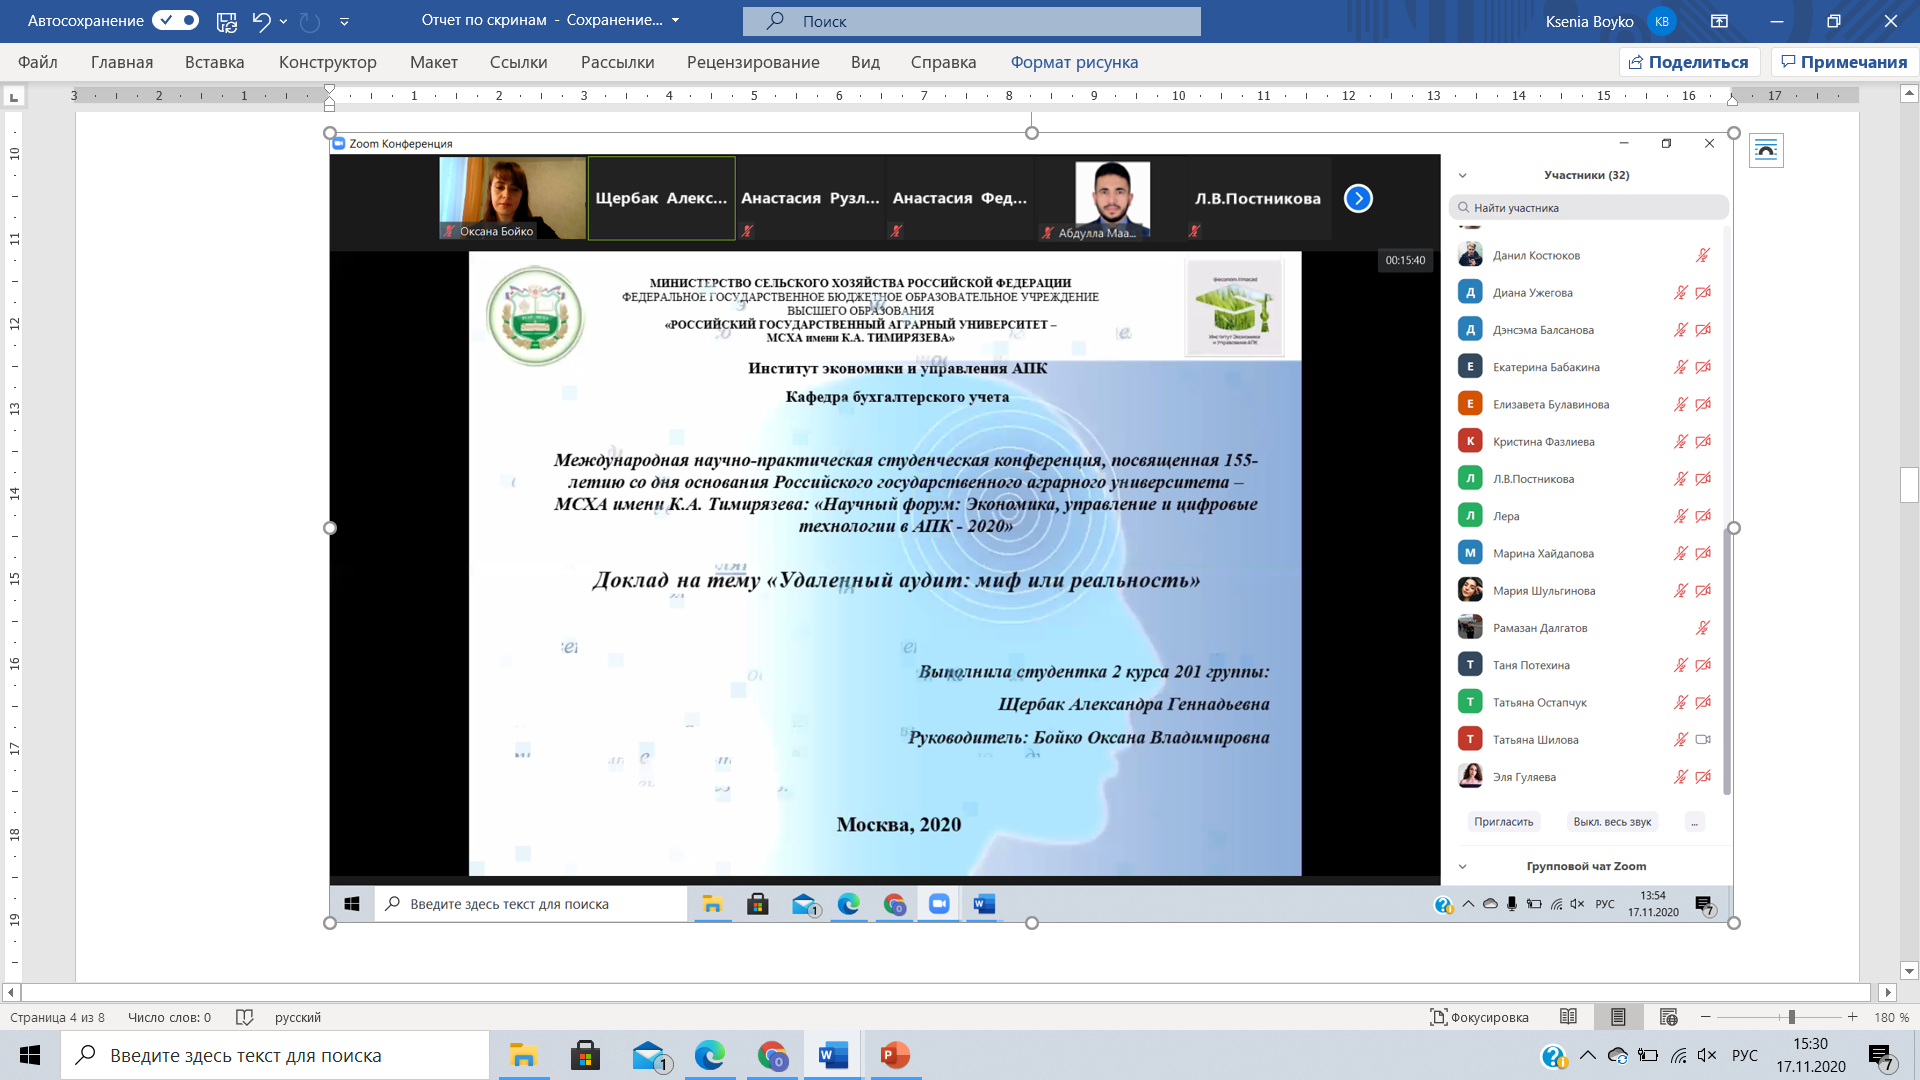The height and width of the screenshot is (1080, 1920).
Task: Open the Рецензирование ribbon tab
Action: click(752, 62)
